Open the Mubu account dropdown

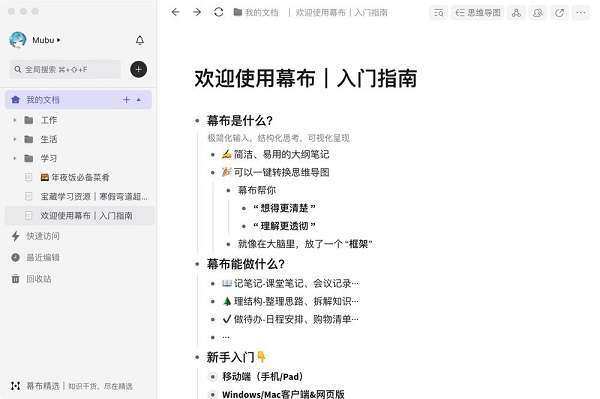click(46, 40)
